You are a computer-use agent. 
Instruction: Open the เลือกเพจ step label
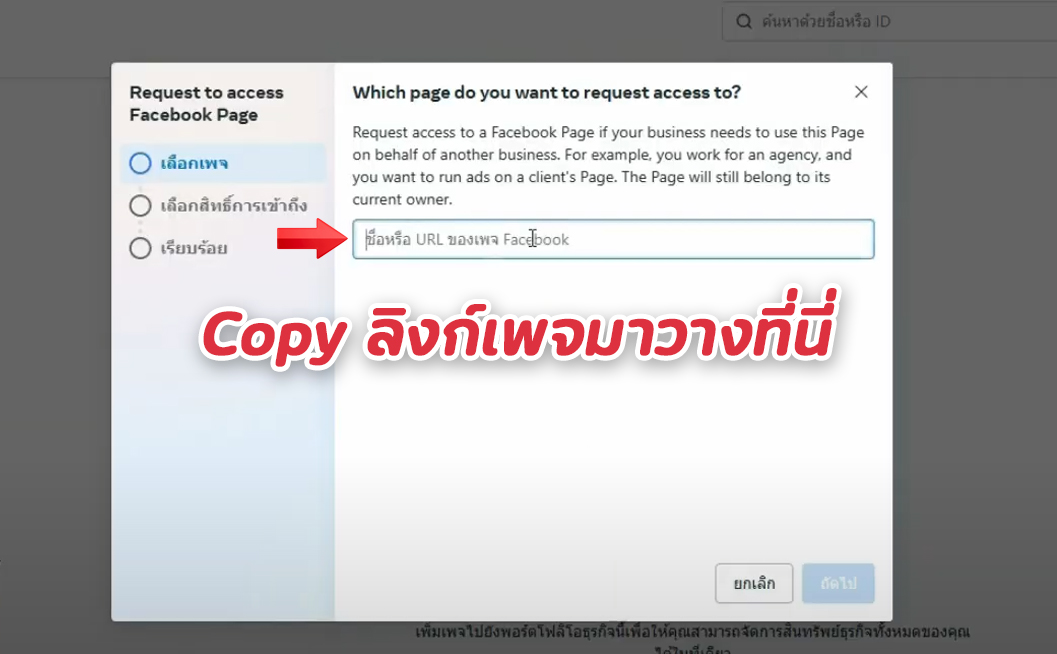point(194,163)
